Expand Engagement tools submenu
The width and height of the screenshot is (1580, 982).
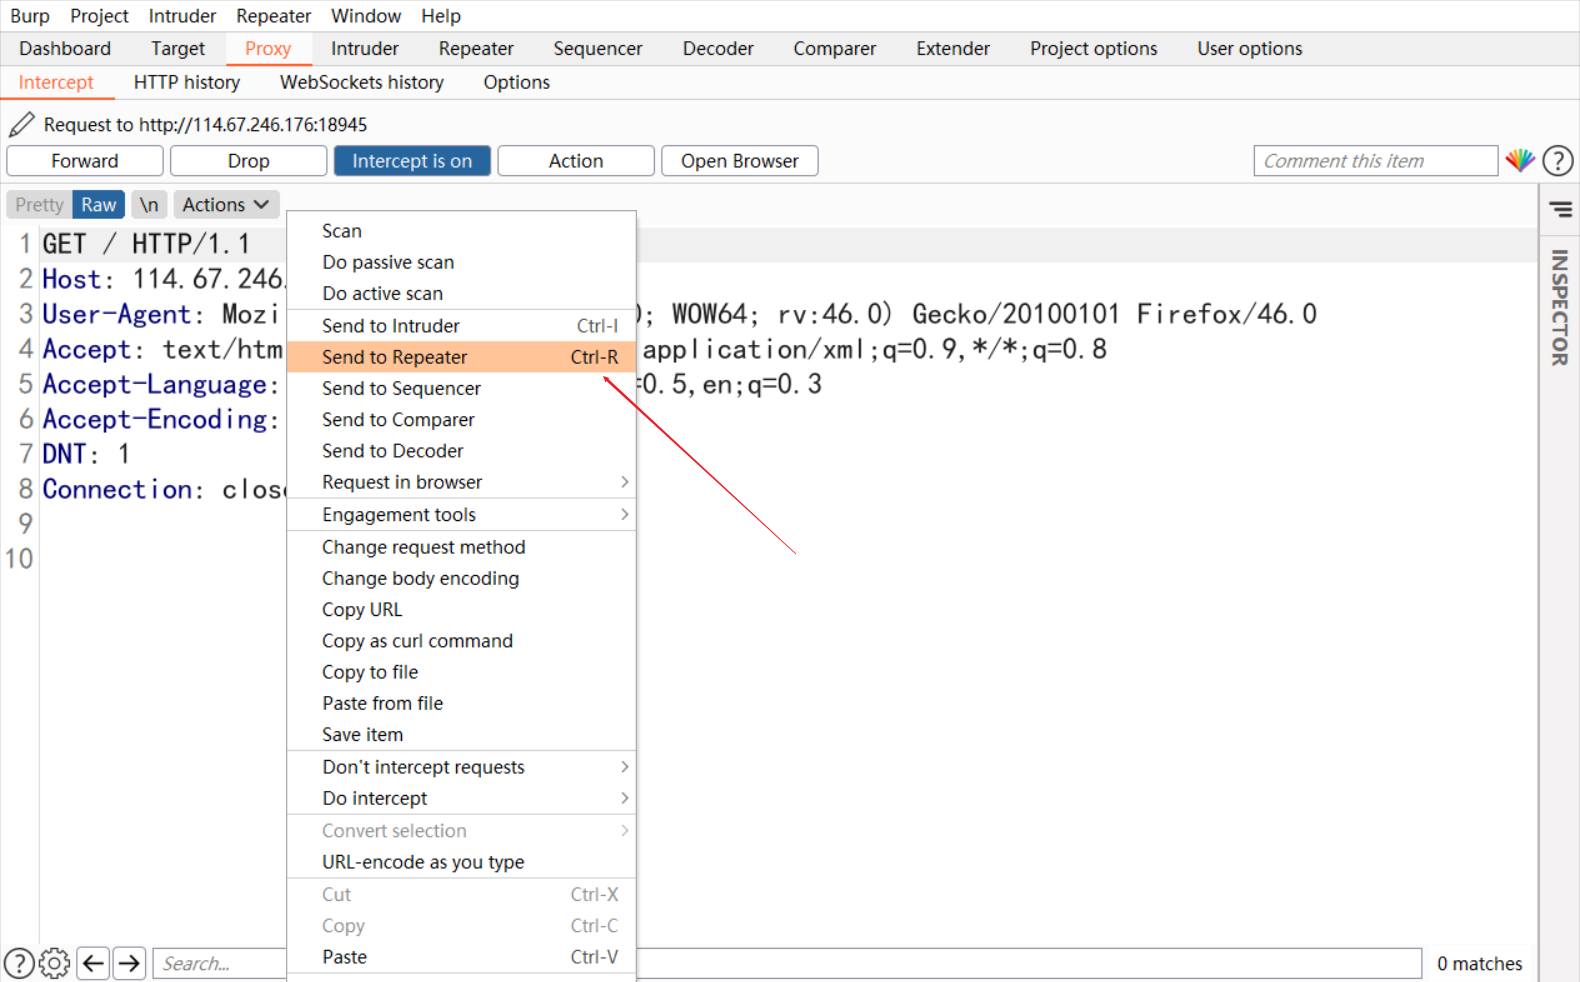461,515
